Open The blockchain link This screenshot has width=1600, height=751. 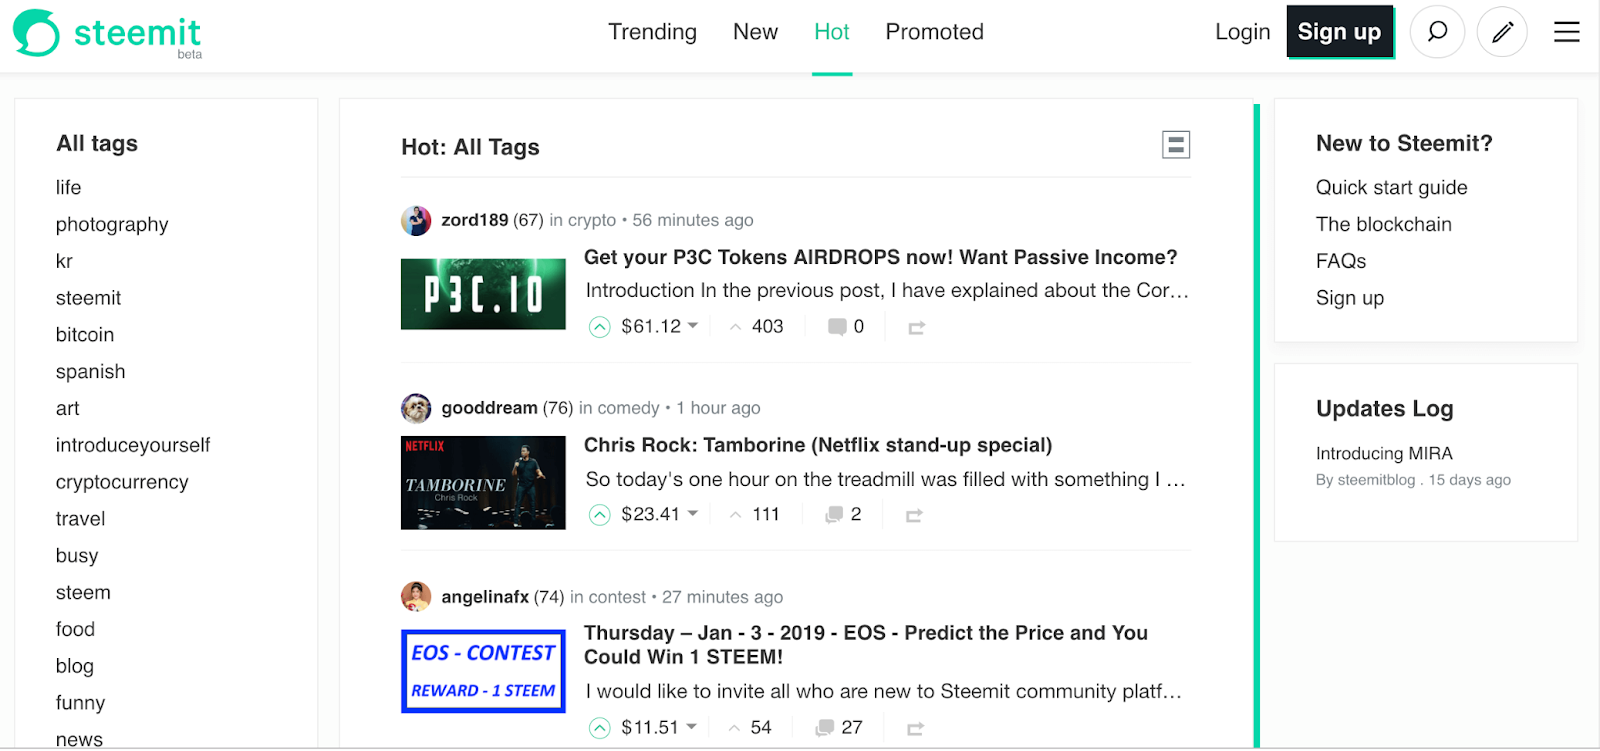click(x=1383, y=225)
